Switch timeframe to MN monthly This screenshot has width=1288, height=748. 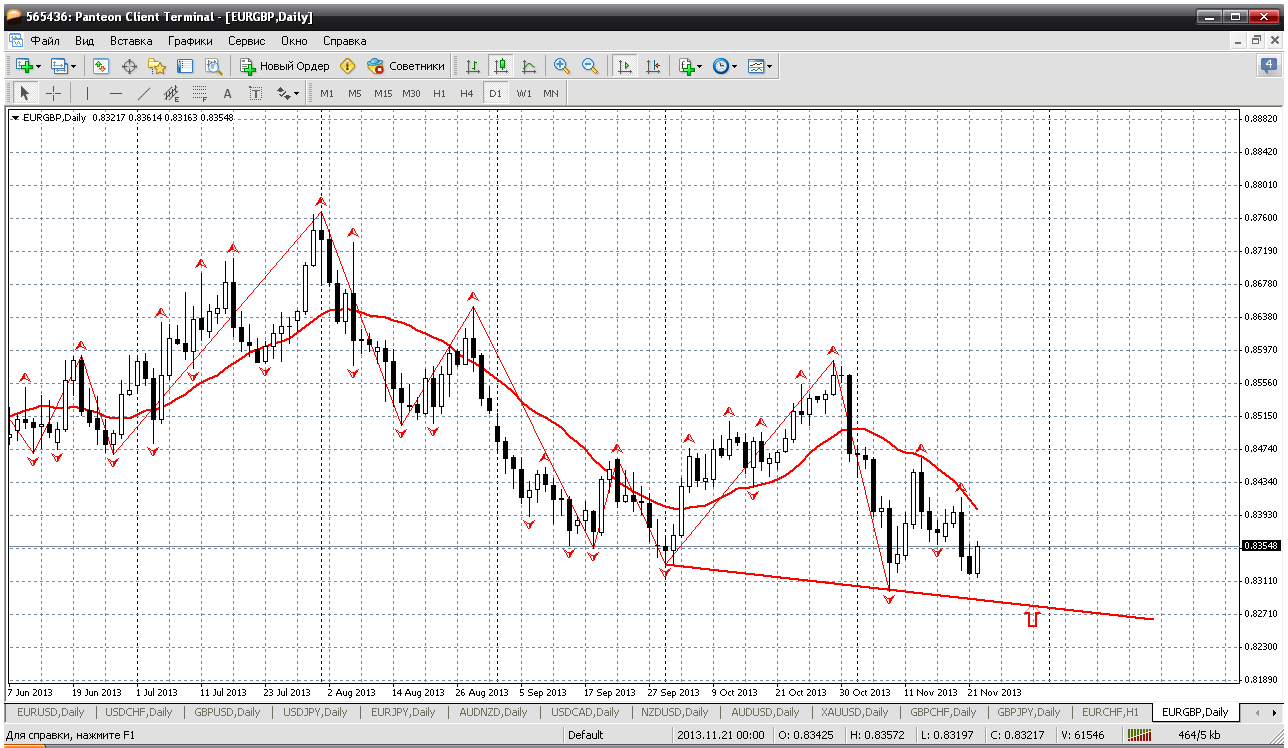(551, 93)
